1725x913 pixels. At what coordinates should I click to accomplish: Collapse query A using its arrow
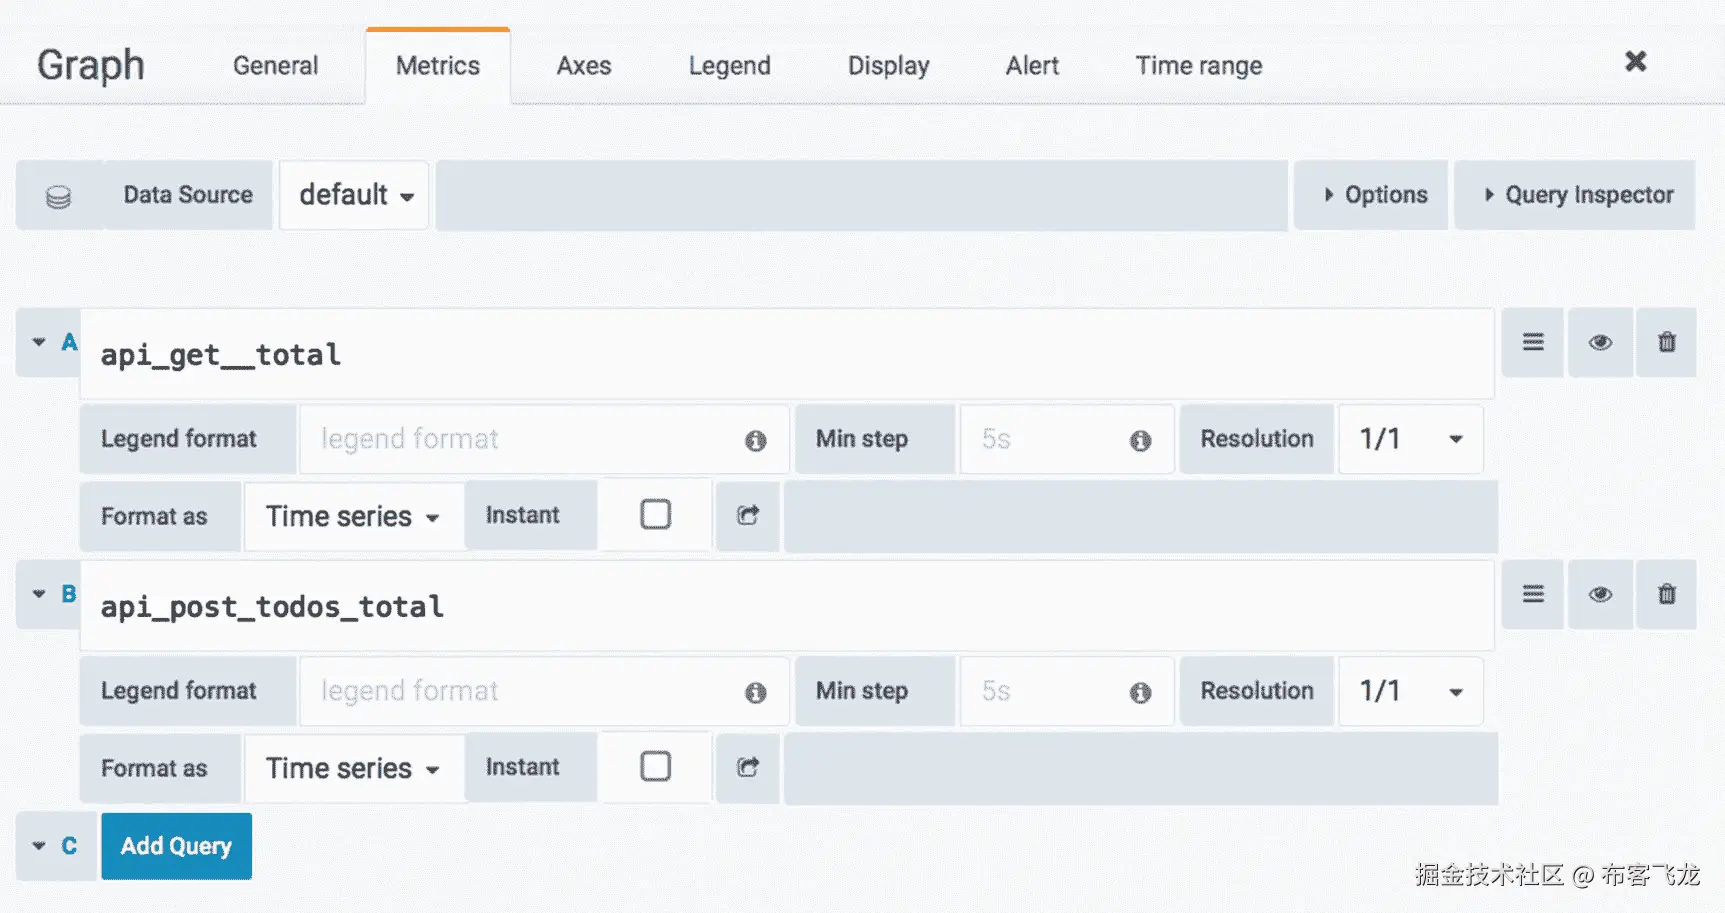click(39, 342)
